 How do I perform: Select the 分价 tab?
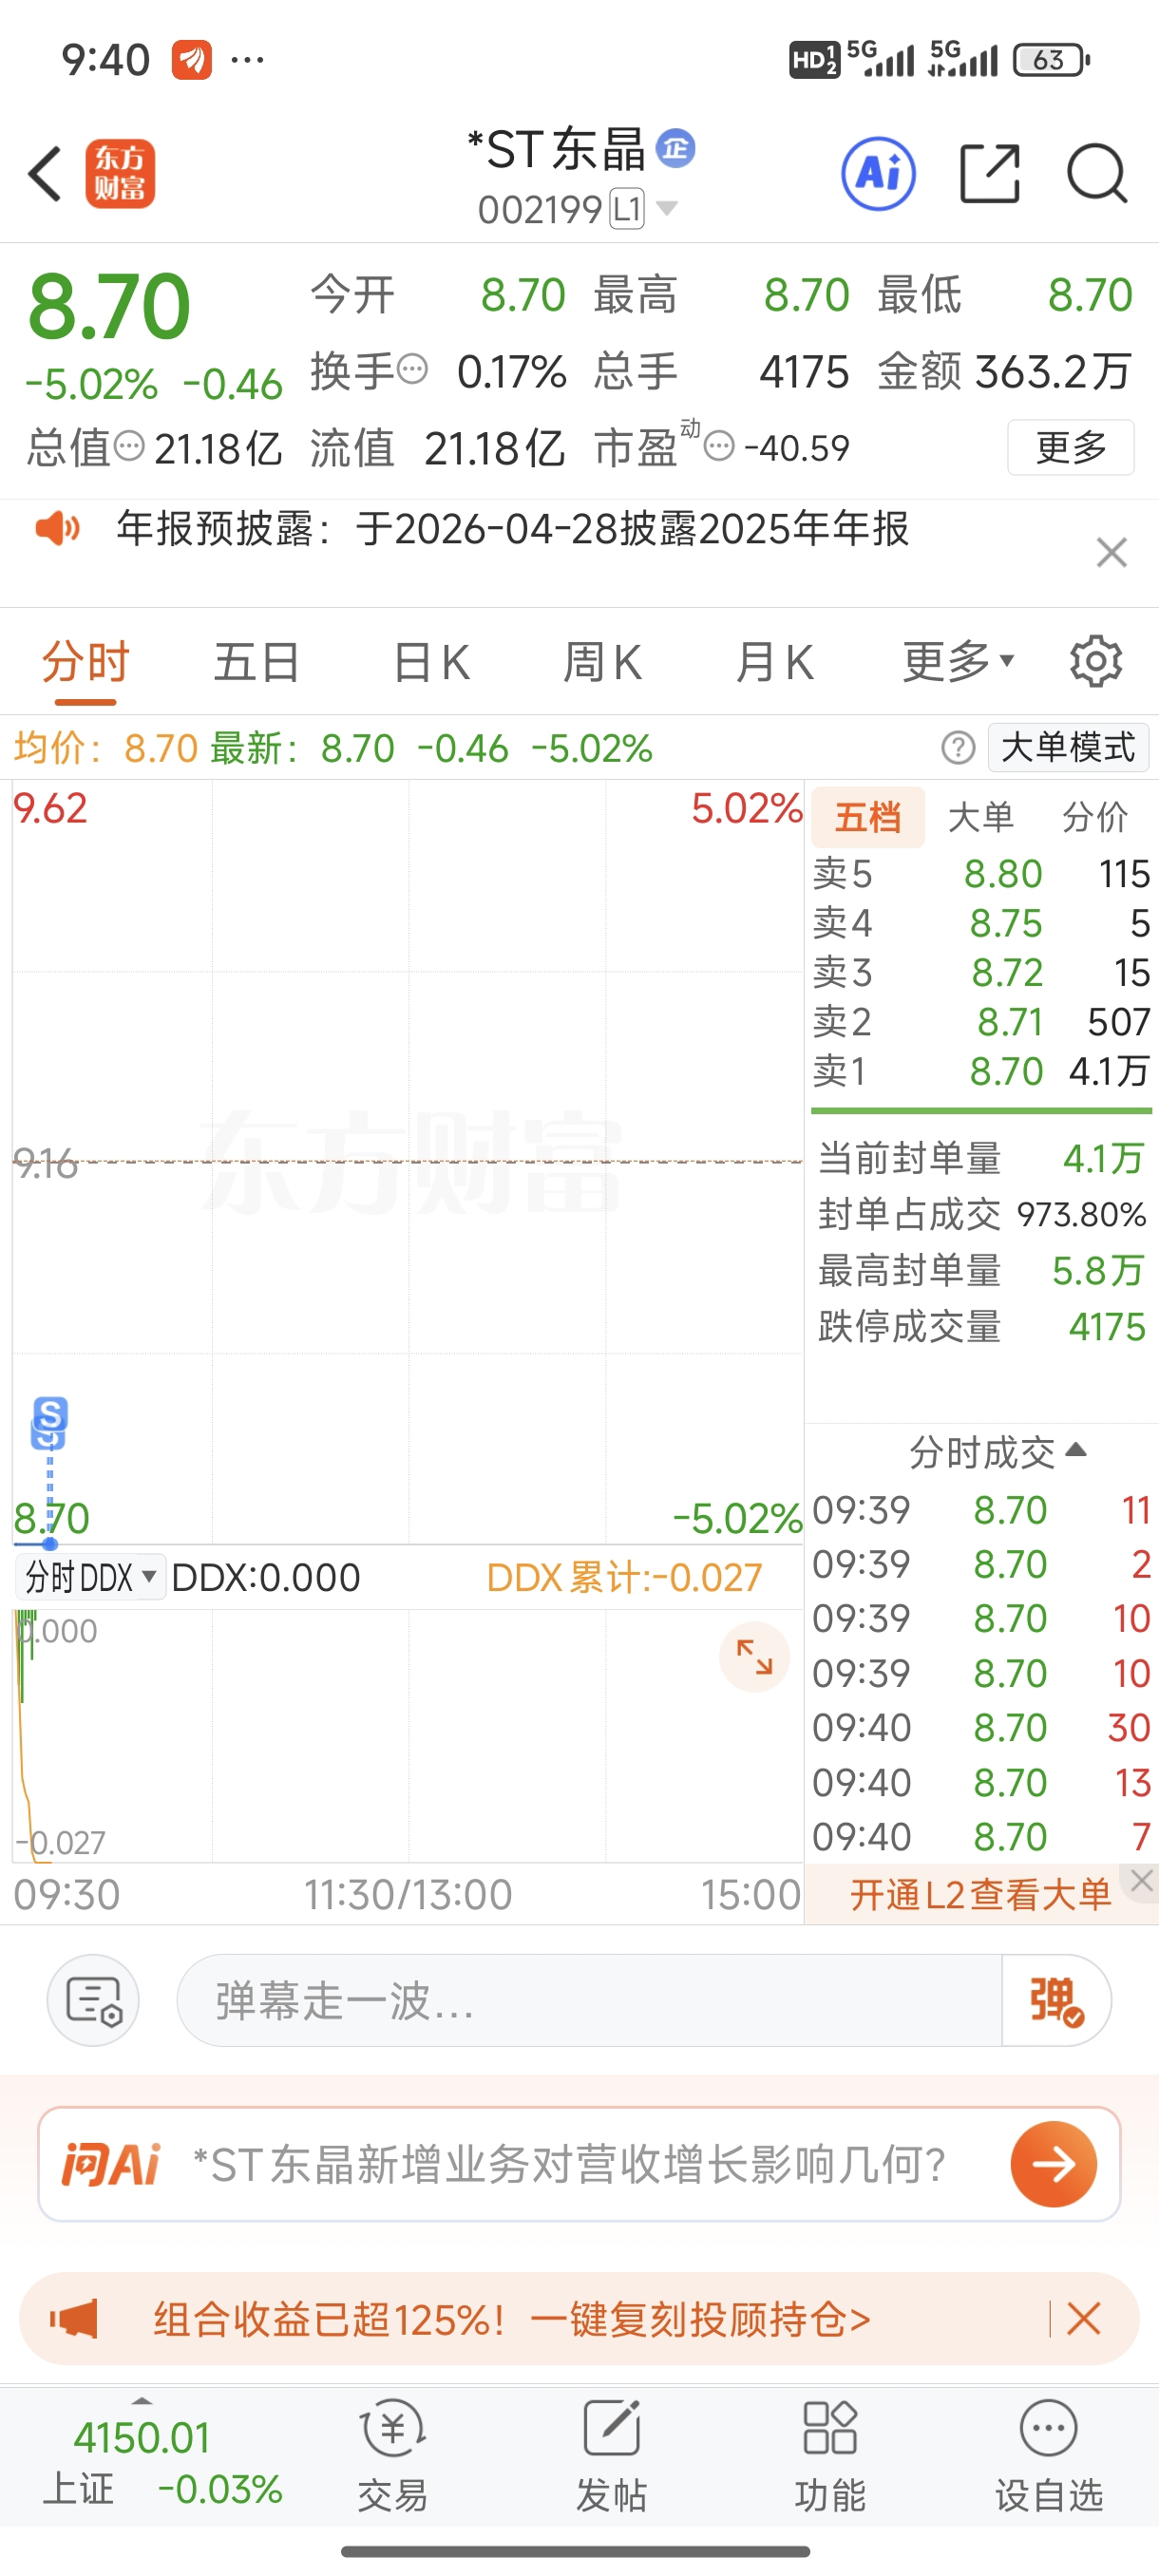1095,817
